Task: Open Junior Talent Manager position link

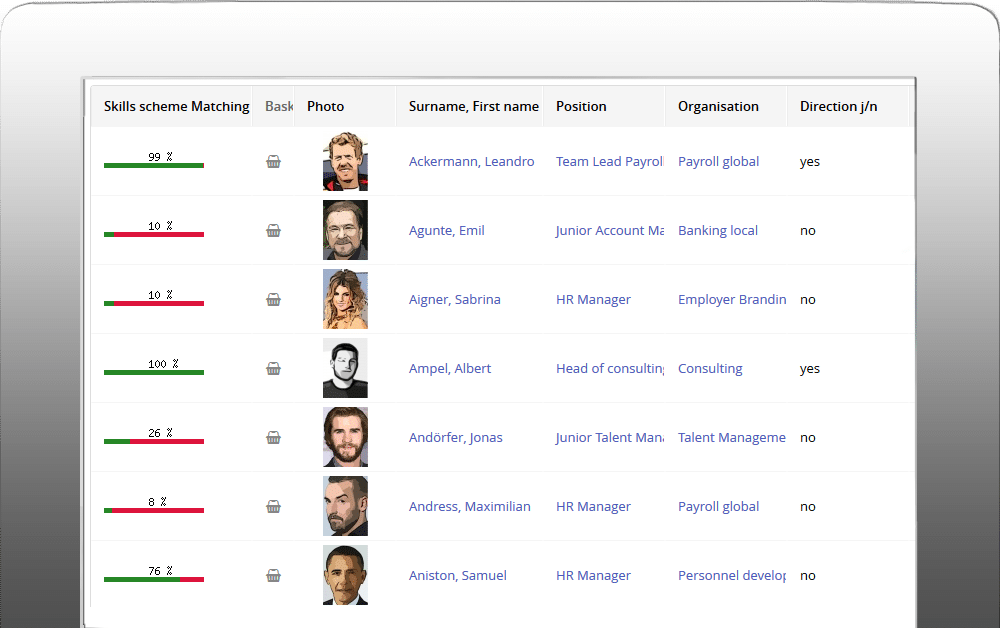Action: coord(610,437)
